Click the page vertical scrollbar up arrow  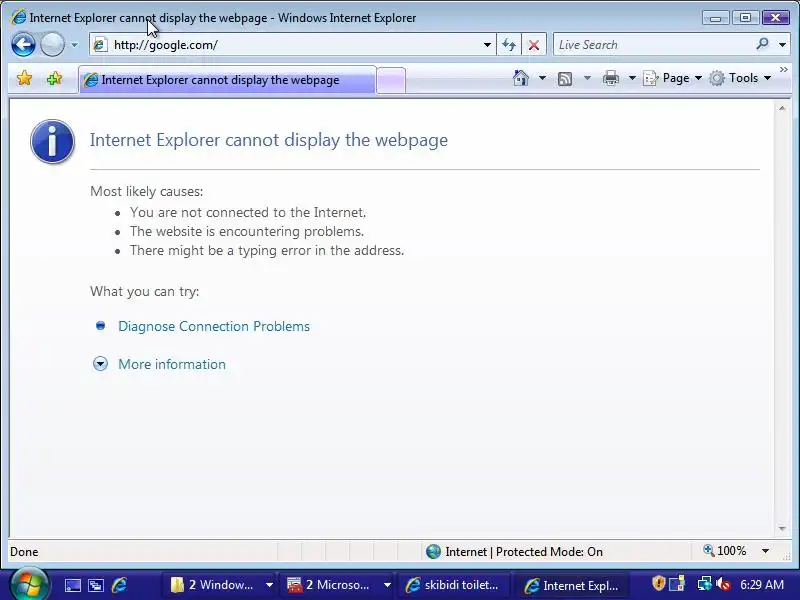[782, 109]
